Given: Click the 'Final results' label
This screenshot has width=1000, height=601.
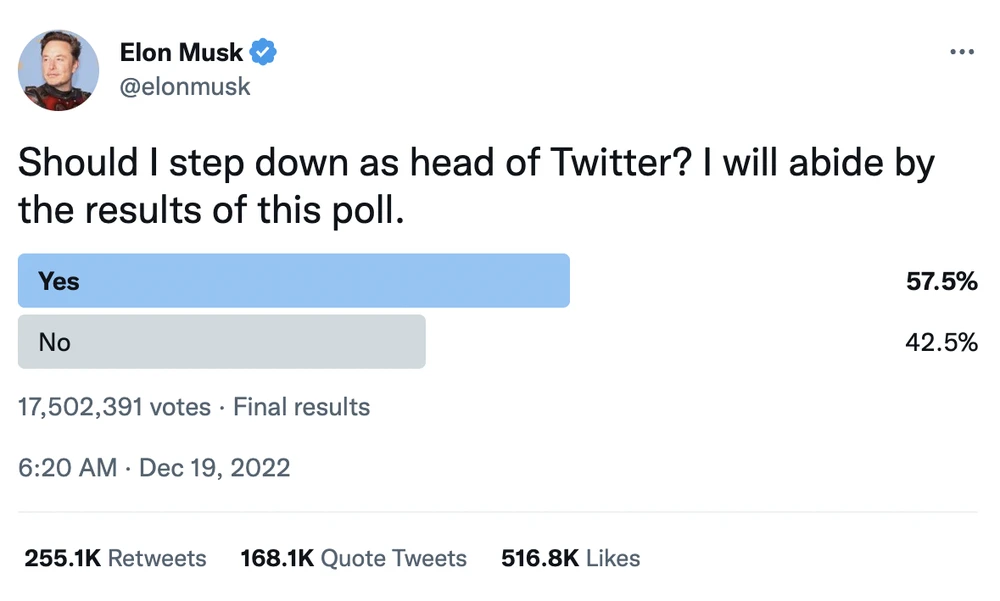Looking at the screenshot, I should [301, 407].
